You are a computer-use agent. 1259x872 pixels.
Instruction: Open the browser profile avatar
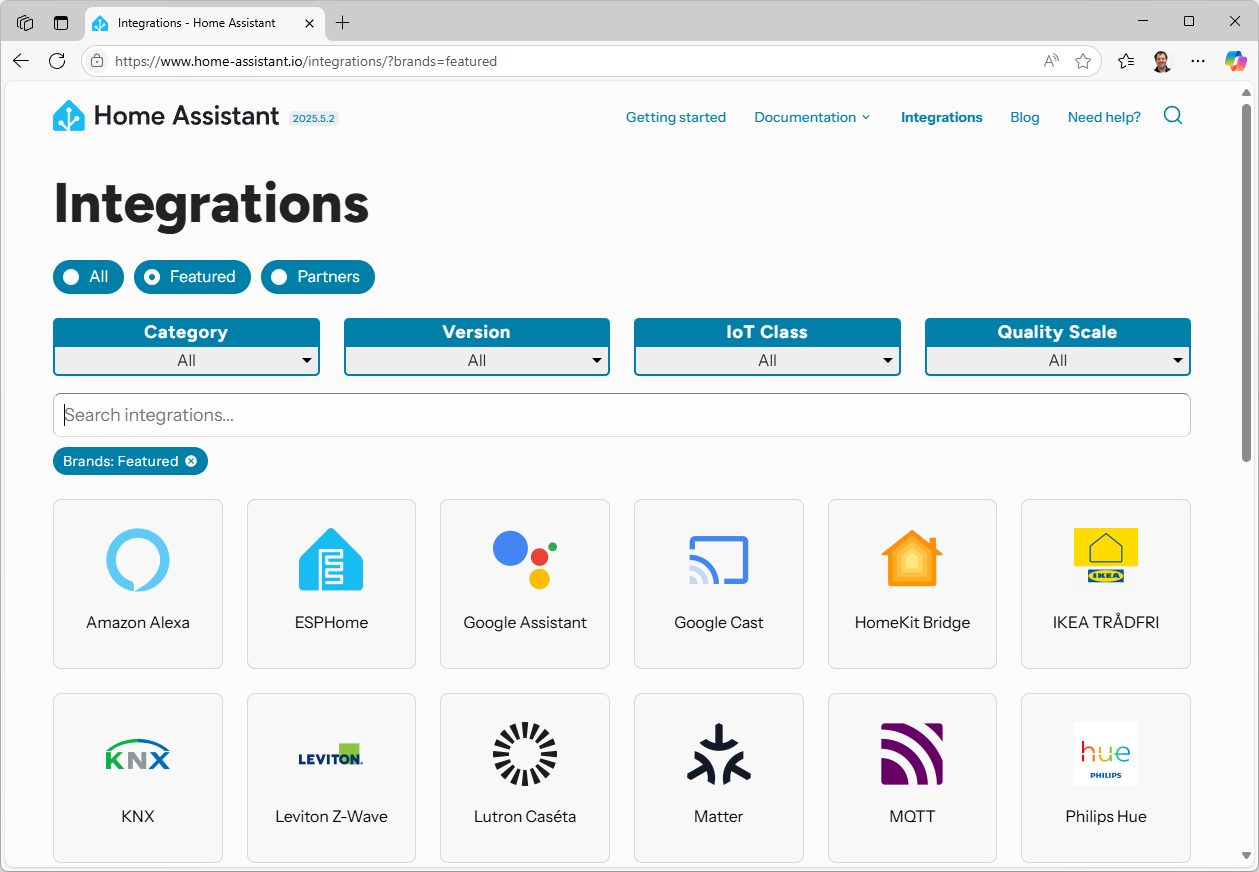(1161, 61)
